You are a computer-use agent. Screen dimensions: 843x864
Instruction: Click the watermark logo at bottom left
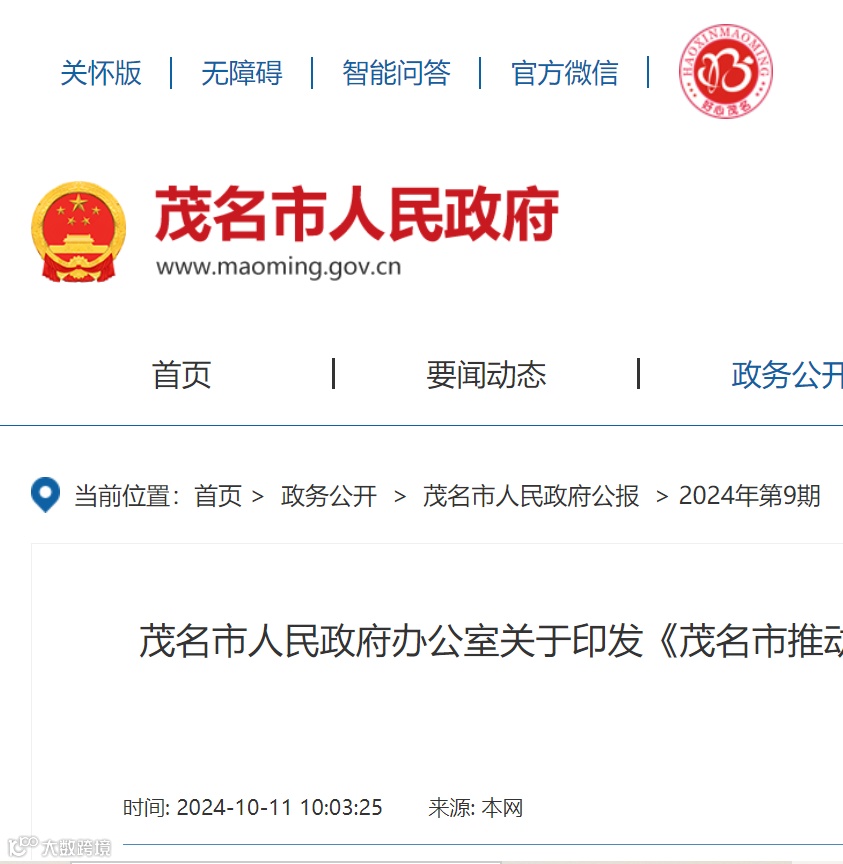(x=60, y=846)
